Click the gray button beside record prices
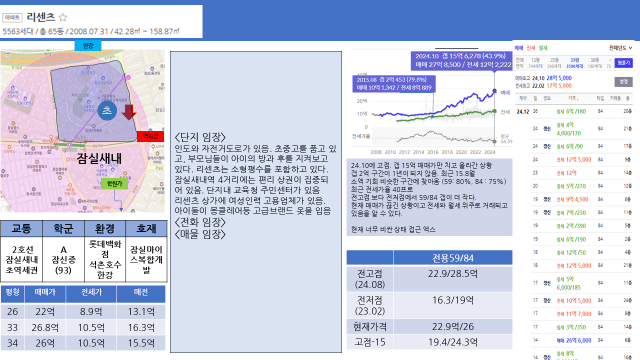This screenshot has width=640, height=360. pos(624,82)
